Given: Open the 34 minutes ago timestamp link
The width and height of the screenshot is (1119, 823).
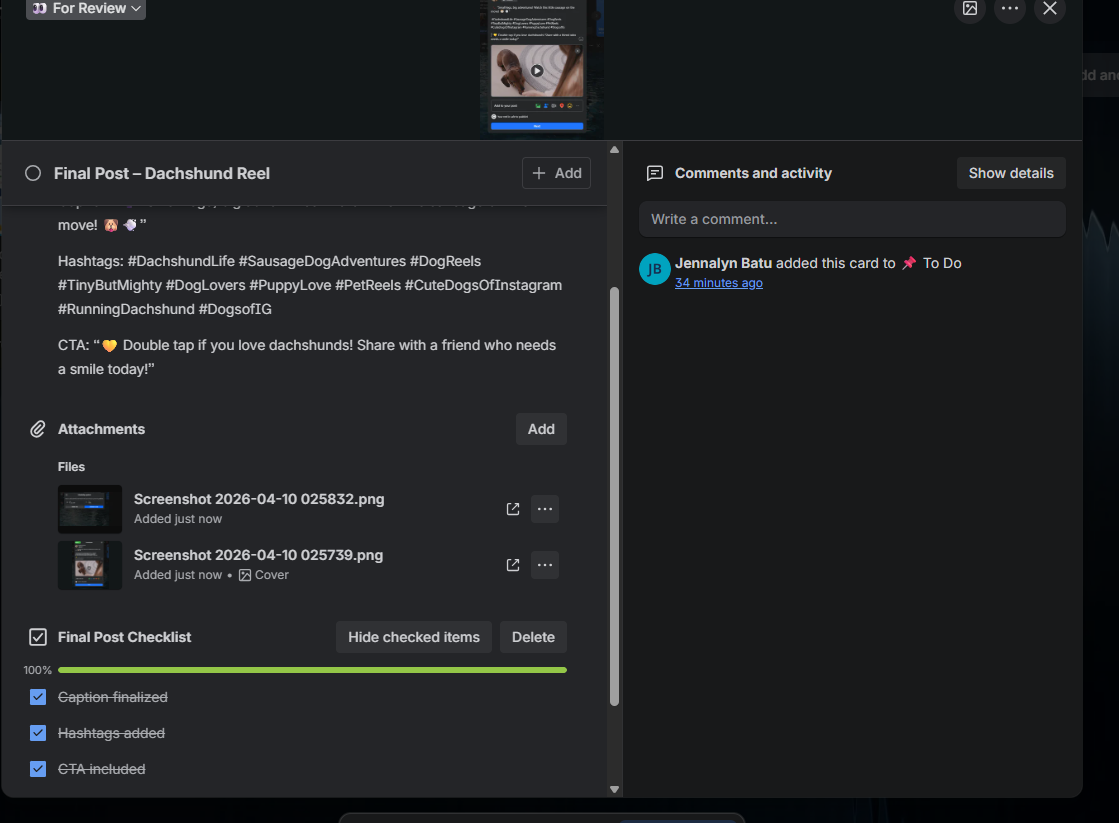Looking at the screenshot, I should (719, 283).
